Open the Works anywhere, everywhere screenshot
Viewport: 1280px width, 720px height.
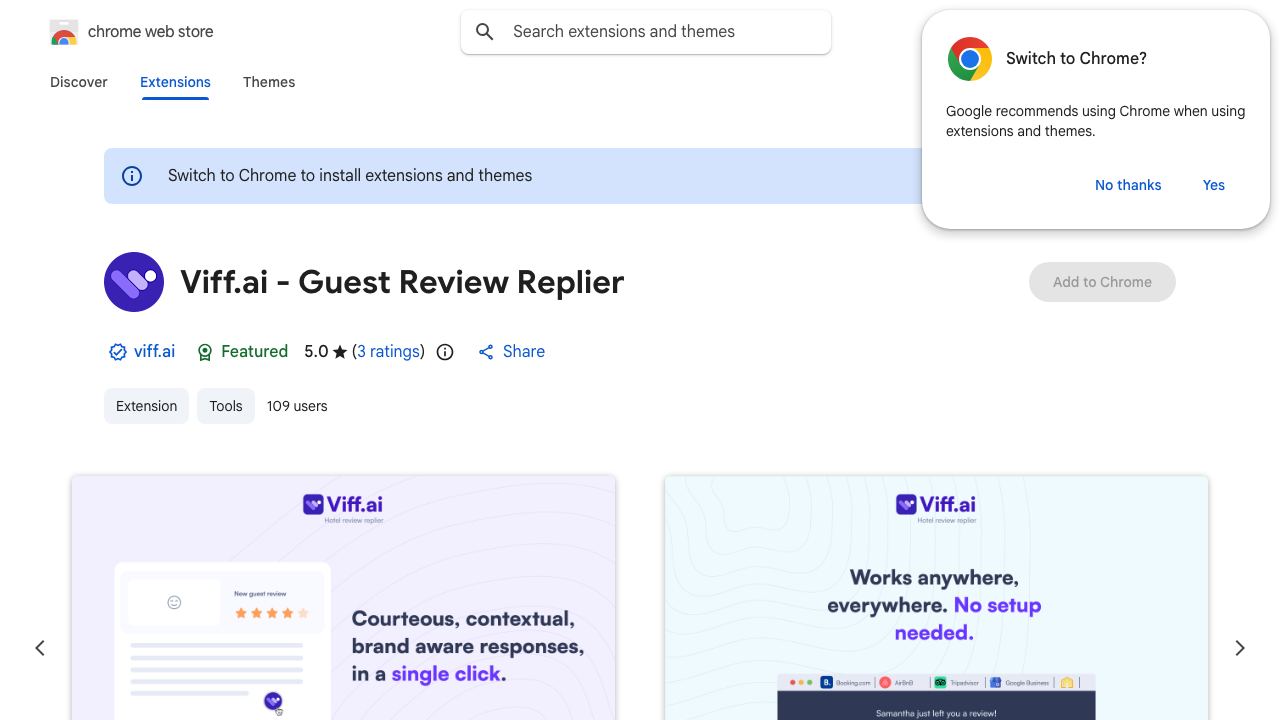pos(936,598)
